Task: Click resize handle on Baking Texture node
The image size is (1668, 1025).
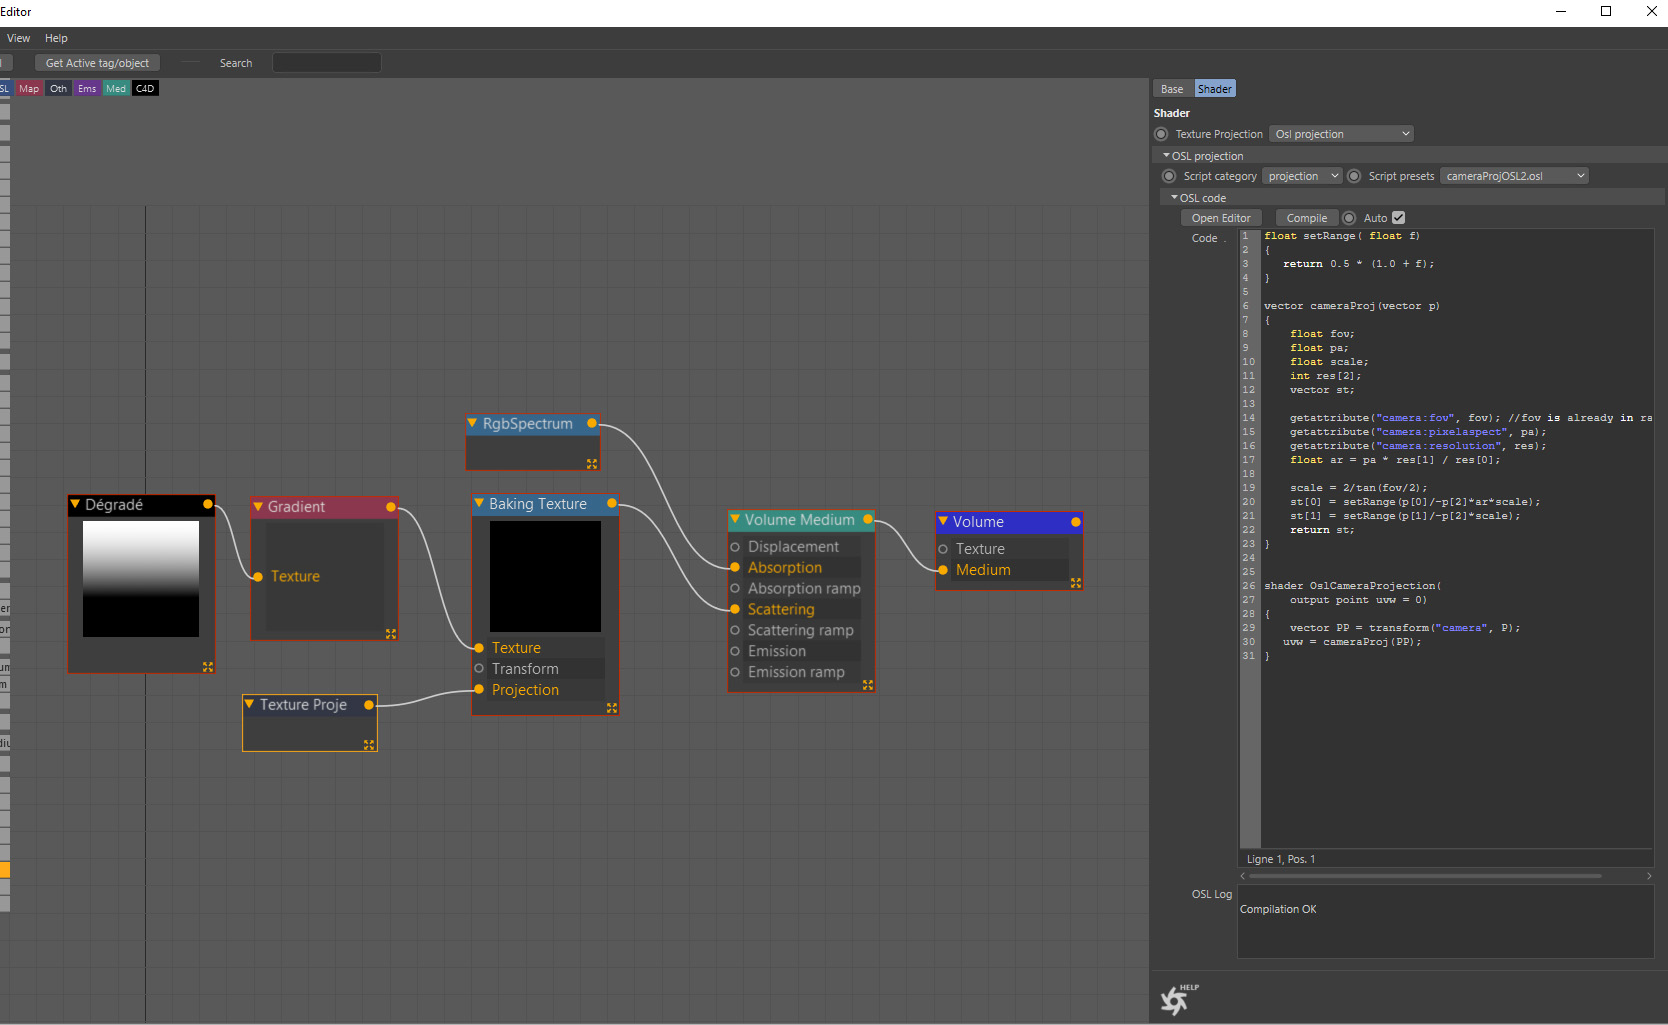Action: [612, 708]
